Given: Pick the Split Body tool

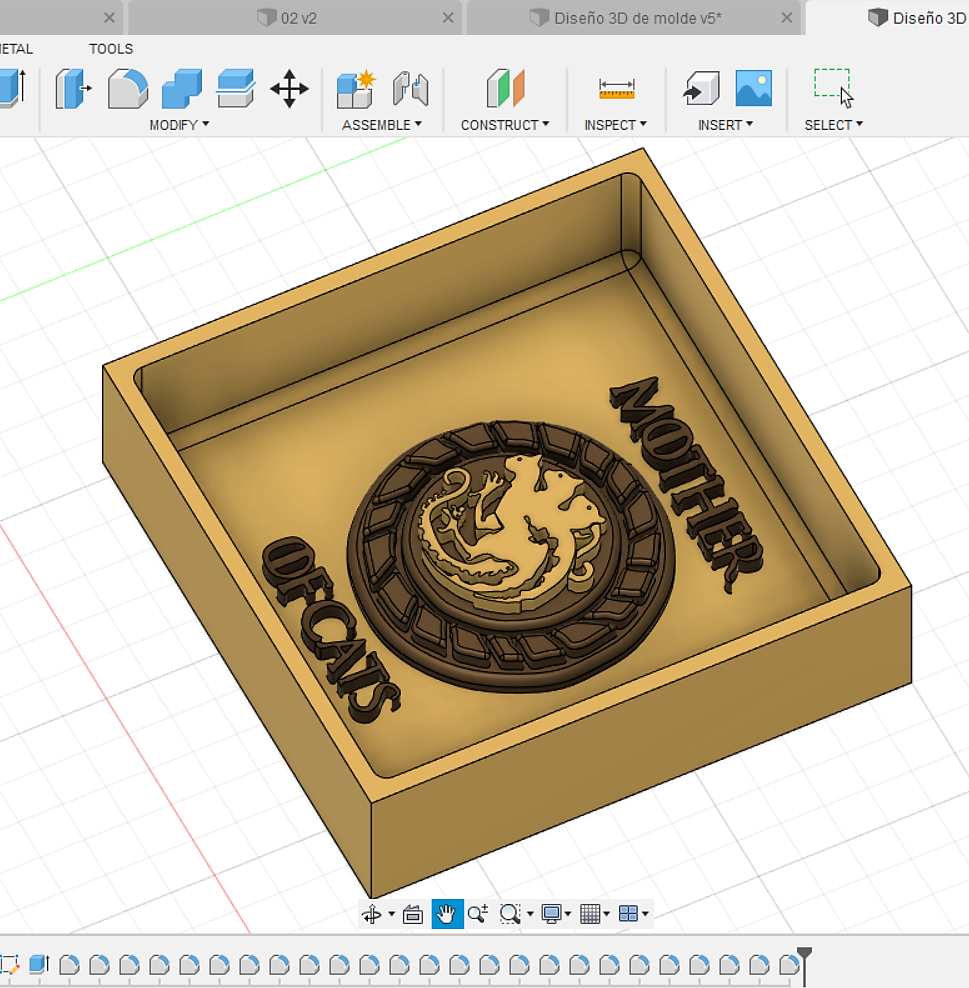Looking at the screenshot, I should coord(236,89).
